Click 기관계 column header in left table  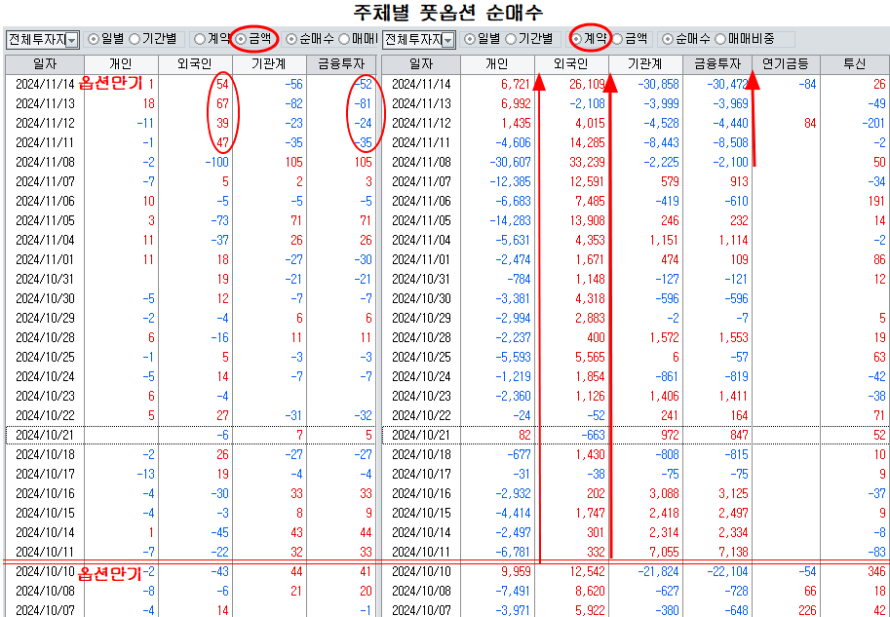click(269, 65)
